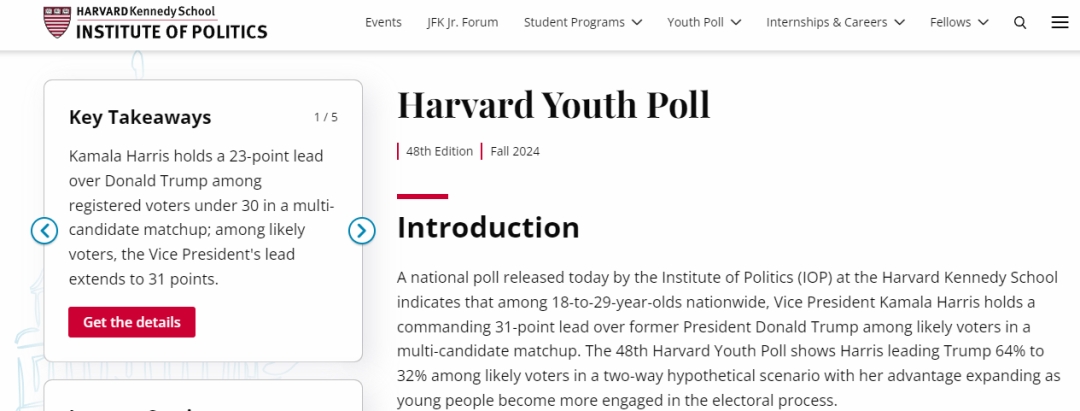Screen dimensions: 1080x411
Task: Expand the Fellows dropdown chevron
Action: point(983,23)
